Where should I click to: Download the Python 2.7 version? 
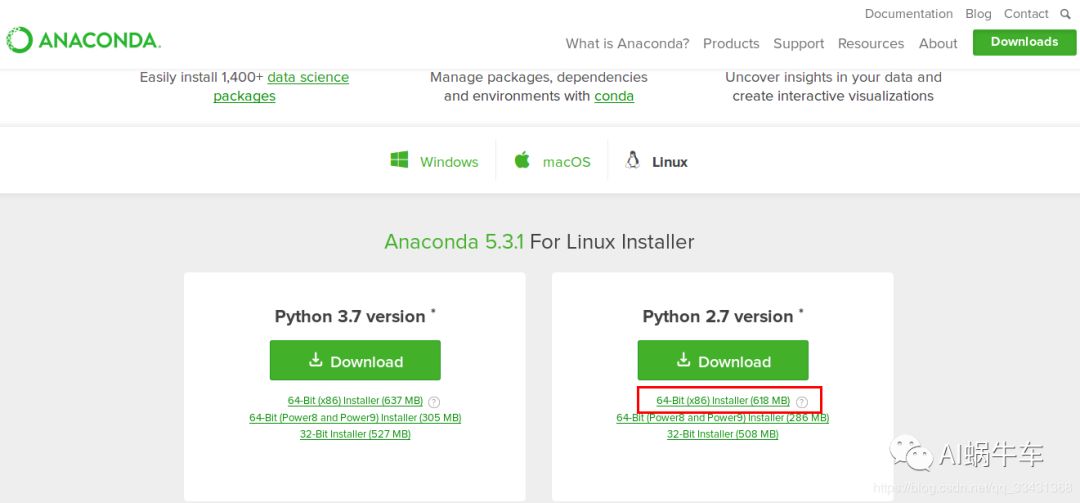(x=723, y=360)
